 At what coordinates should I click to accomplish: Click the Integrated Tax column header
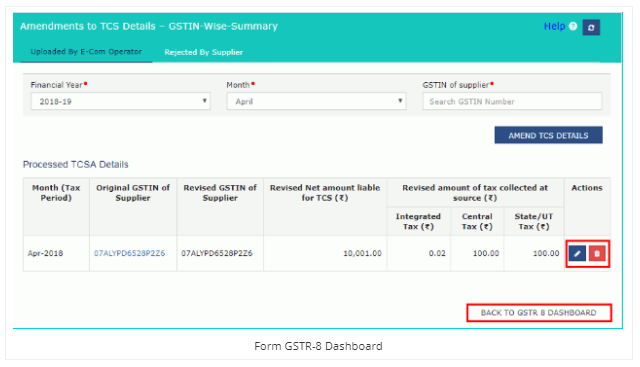pyautogui.click(x=418, y=221)
